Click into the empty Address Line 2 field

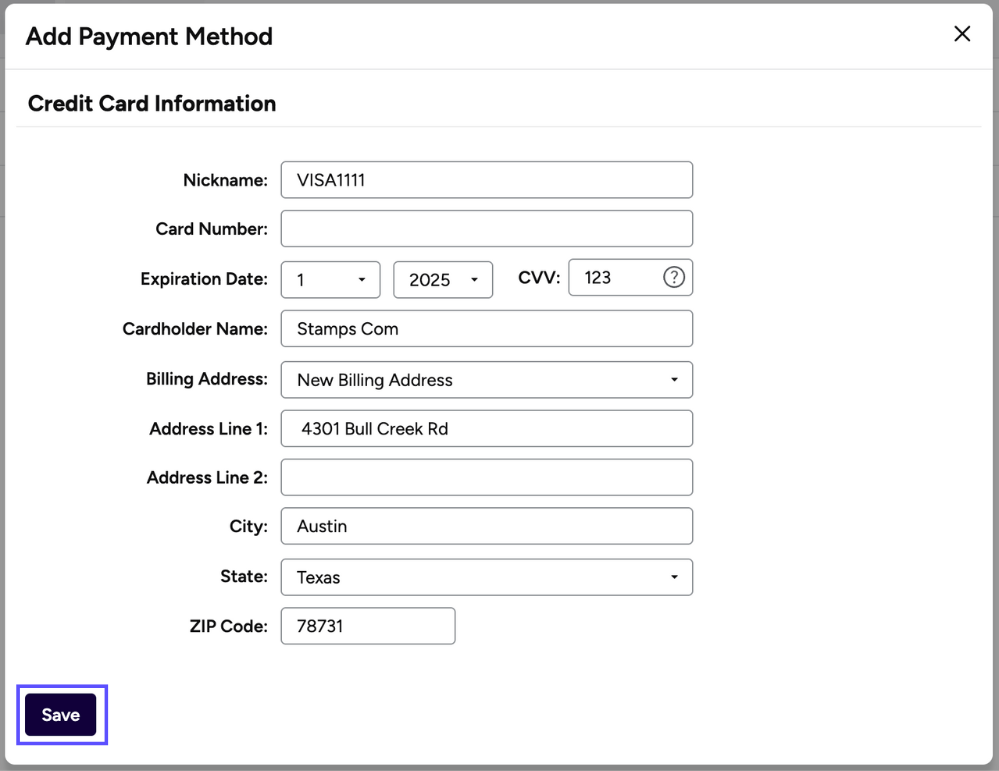coord(486,477)
